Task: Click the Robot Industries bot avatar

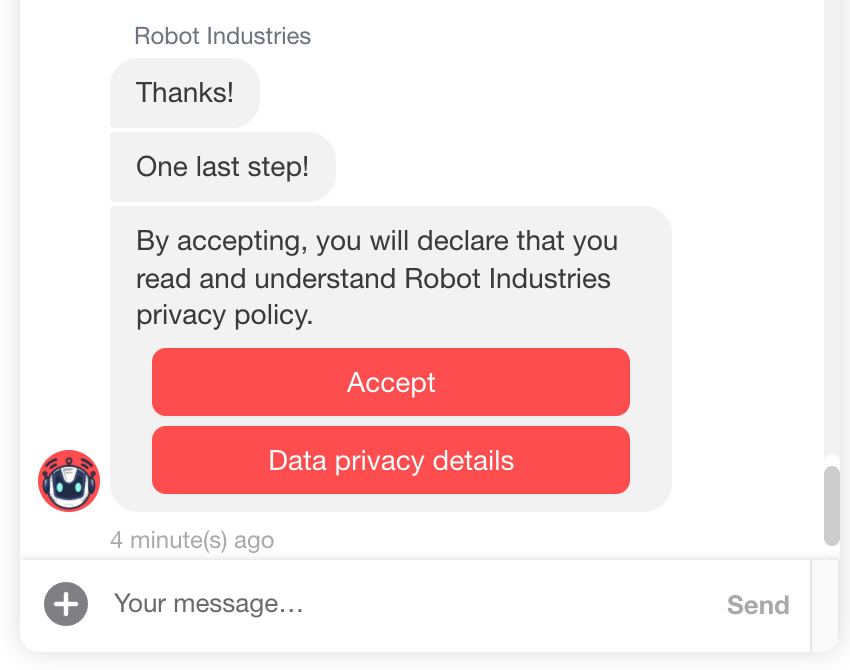Action: pos(69,481)
